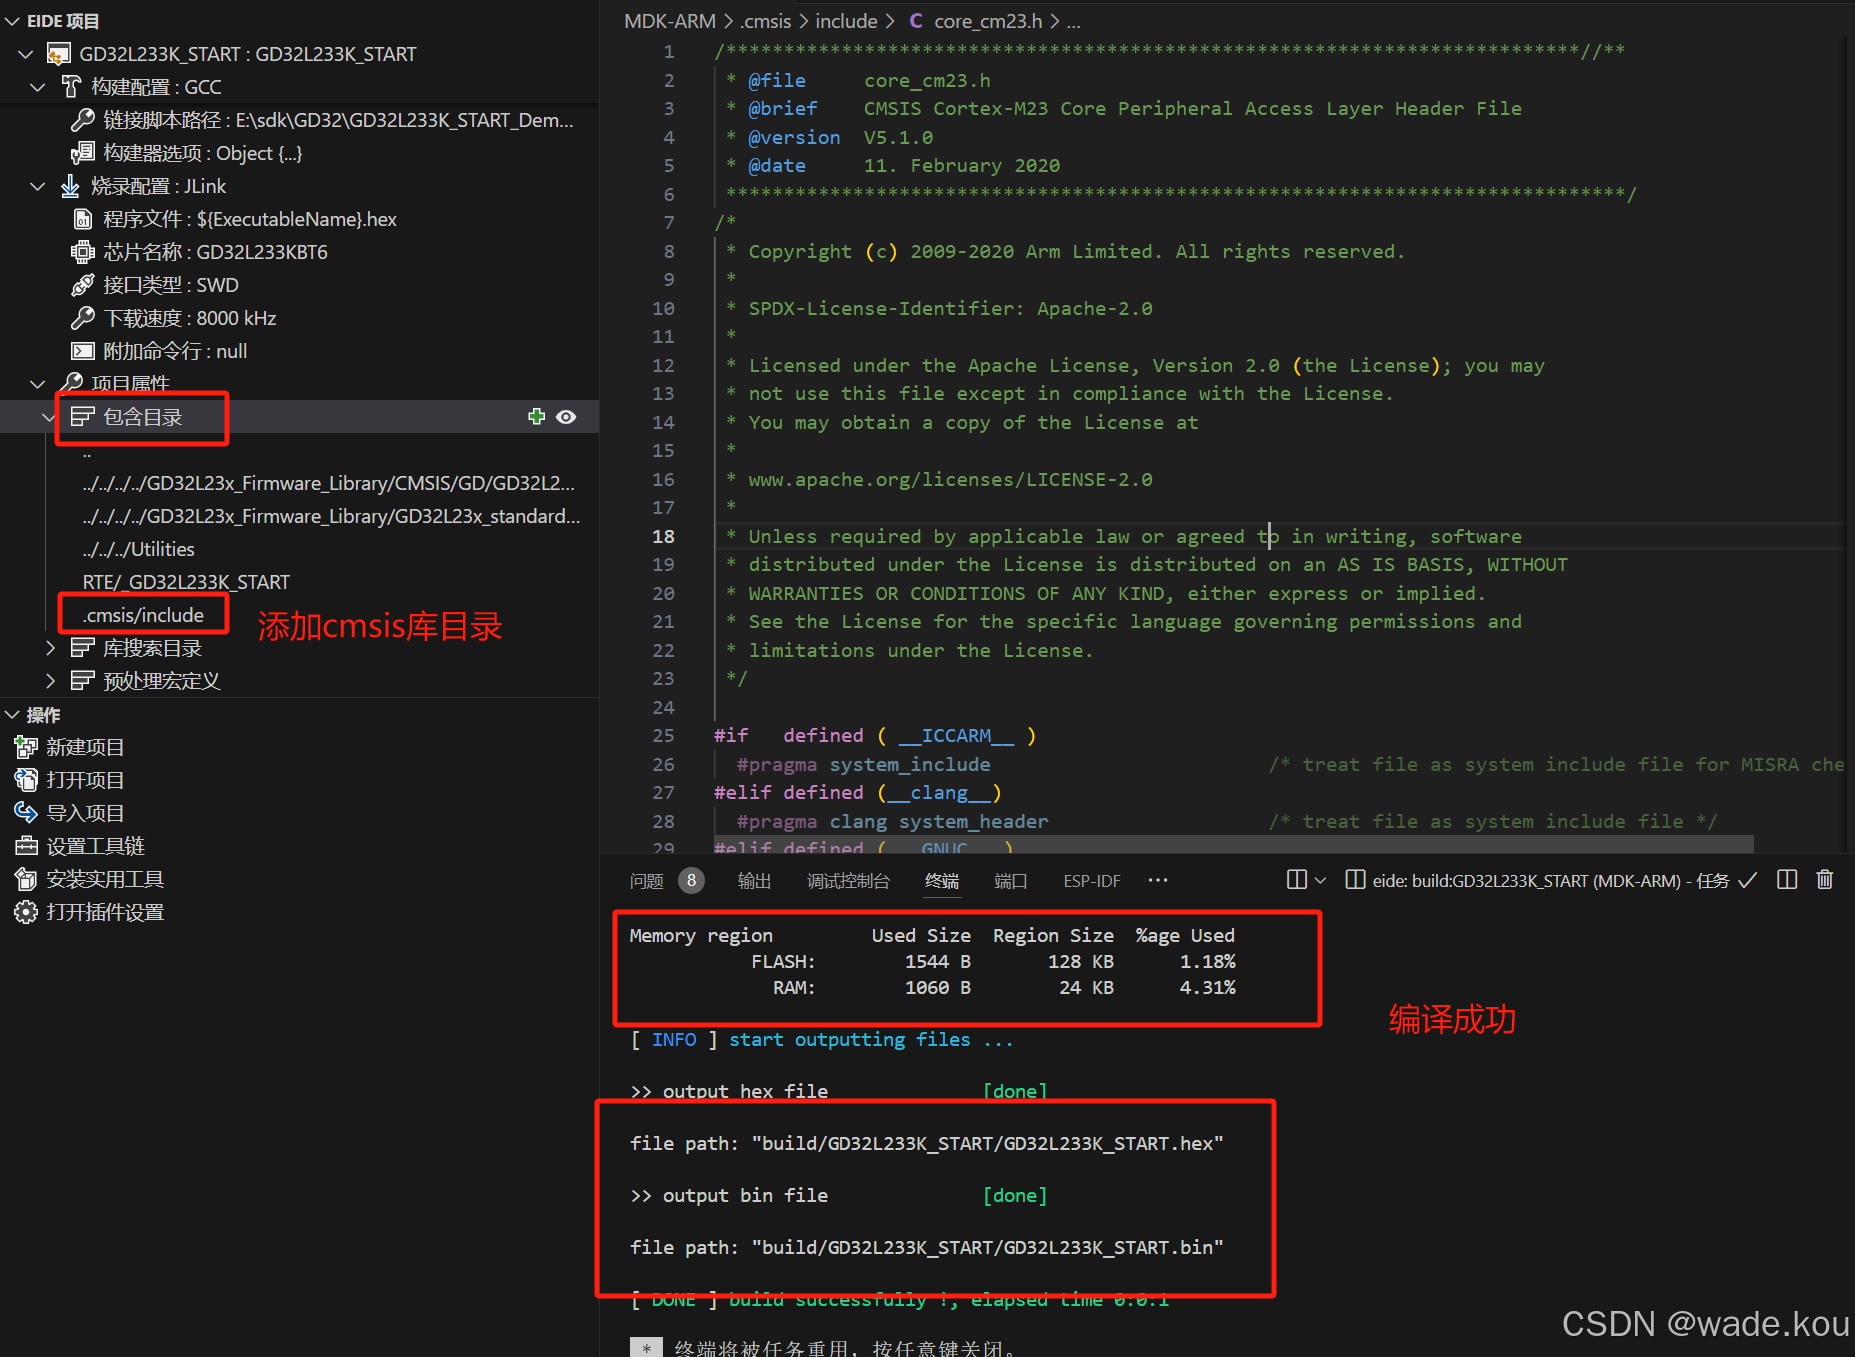
Task: Select the include path ending in CMSIS/GD/GD32L2...
Action: click(329, 483)
